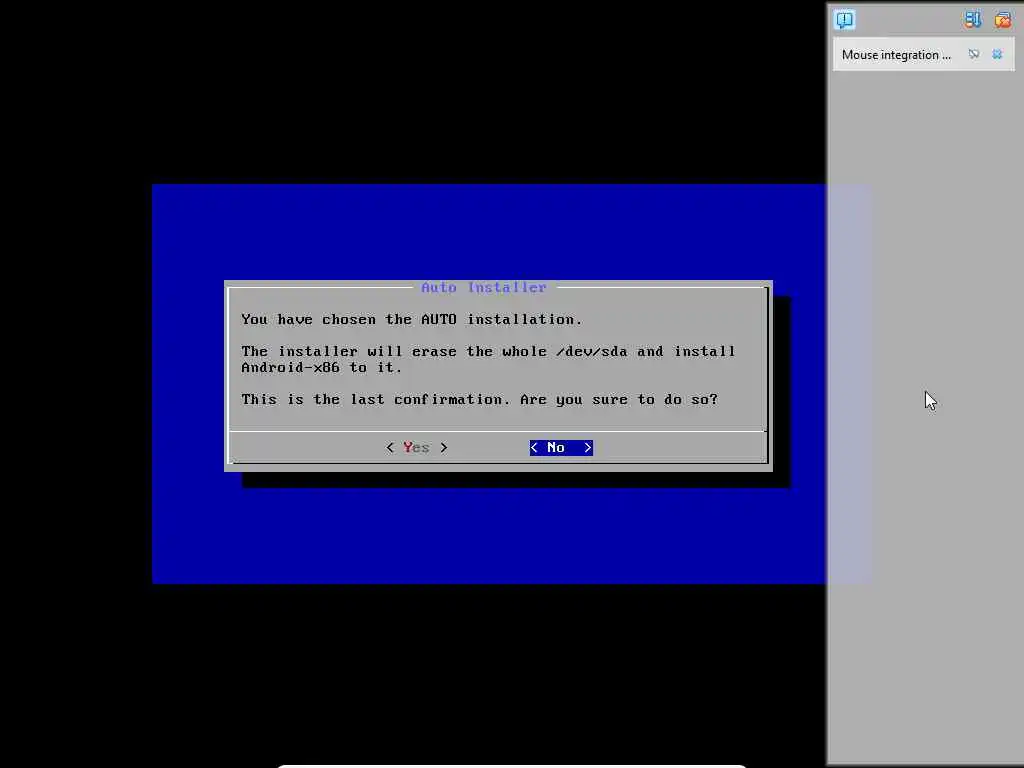Click the 'erase the whole /dev/sda' line
The image size is (1024, 768).
(x=488, y=351)
